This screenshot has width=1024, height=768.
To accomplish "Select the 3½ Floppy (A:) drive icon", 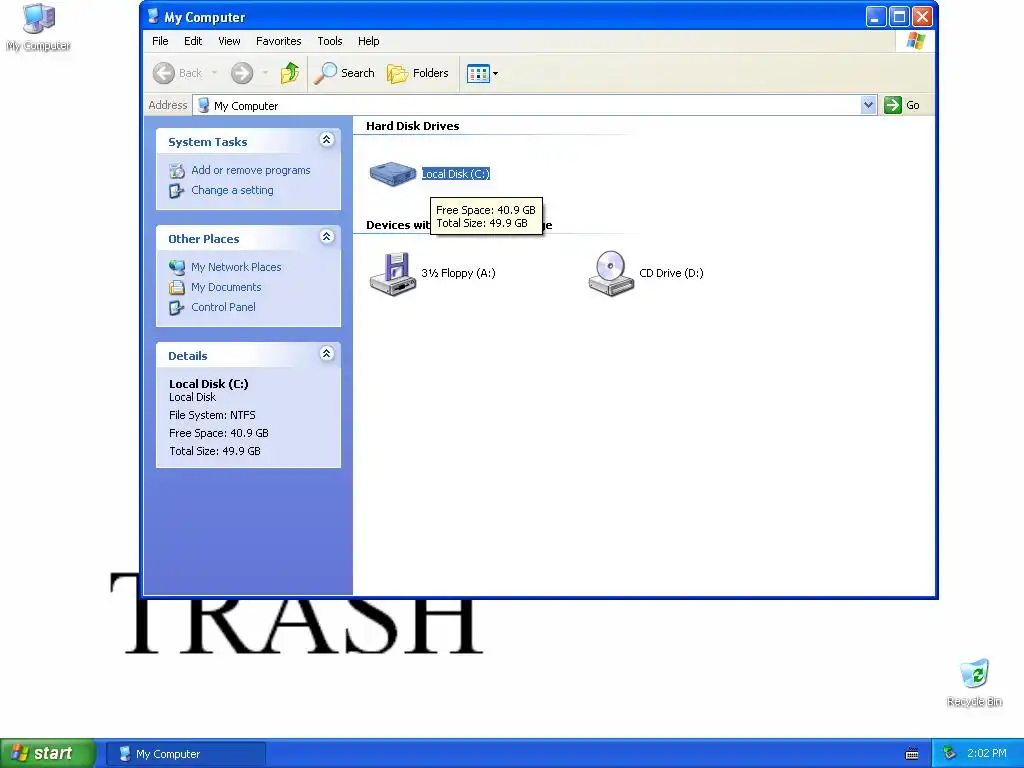I will [392, 274].
